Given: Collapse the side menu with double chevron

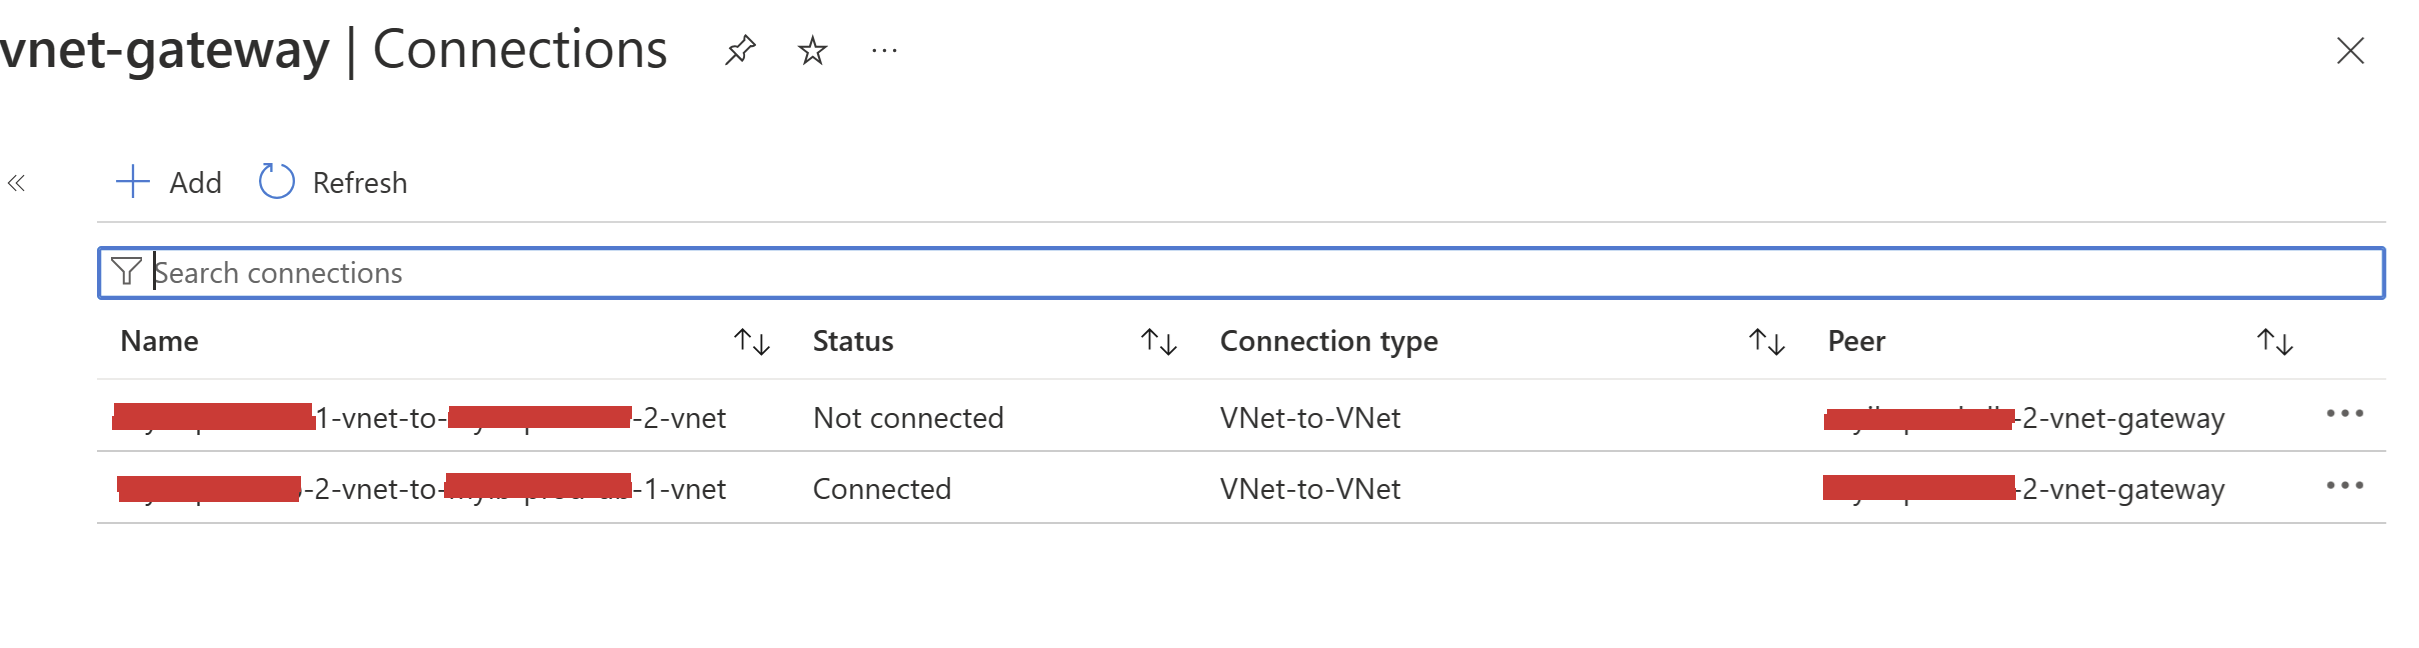Looking at the screenshot, I should tap(16, 183).
